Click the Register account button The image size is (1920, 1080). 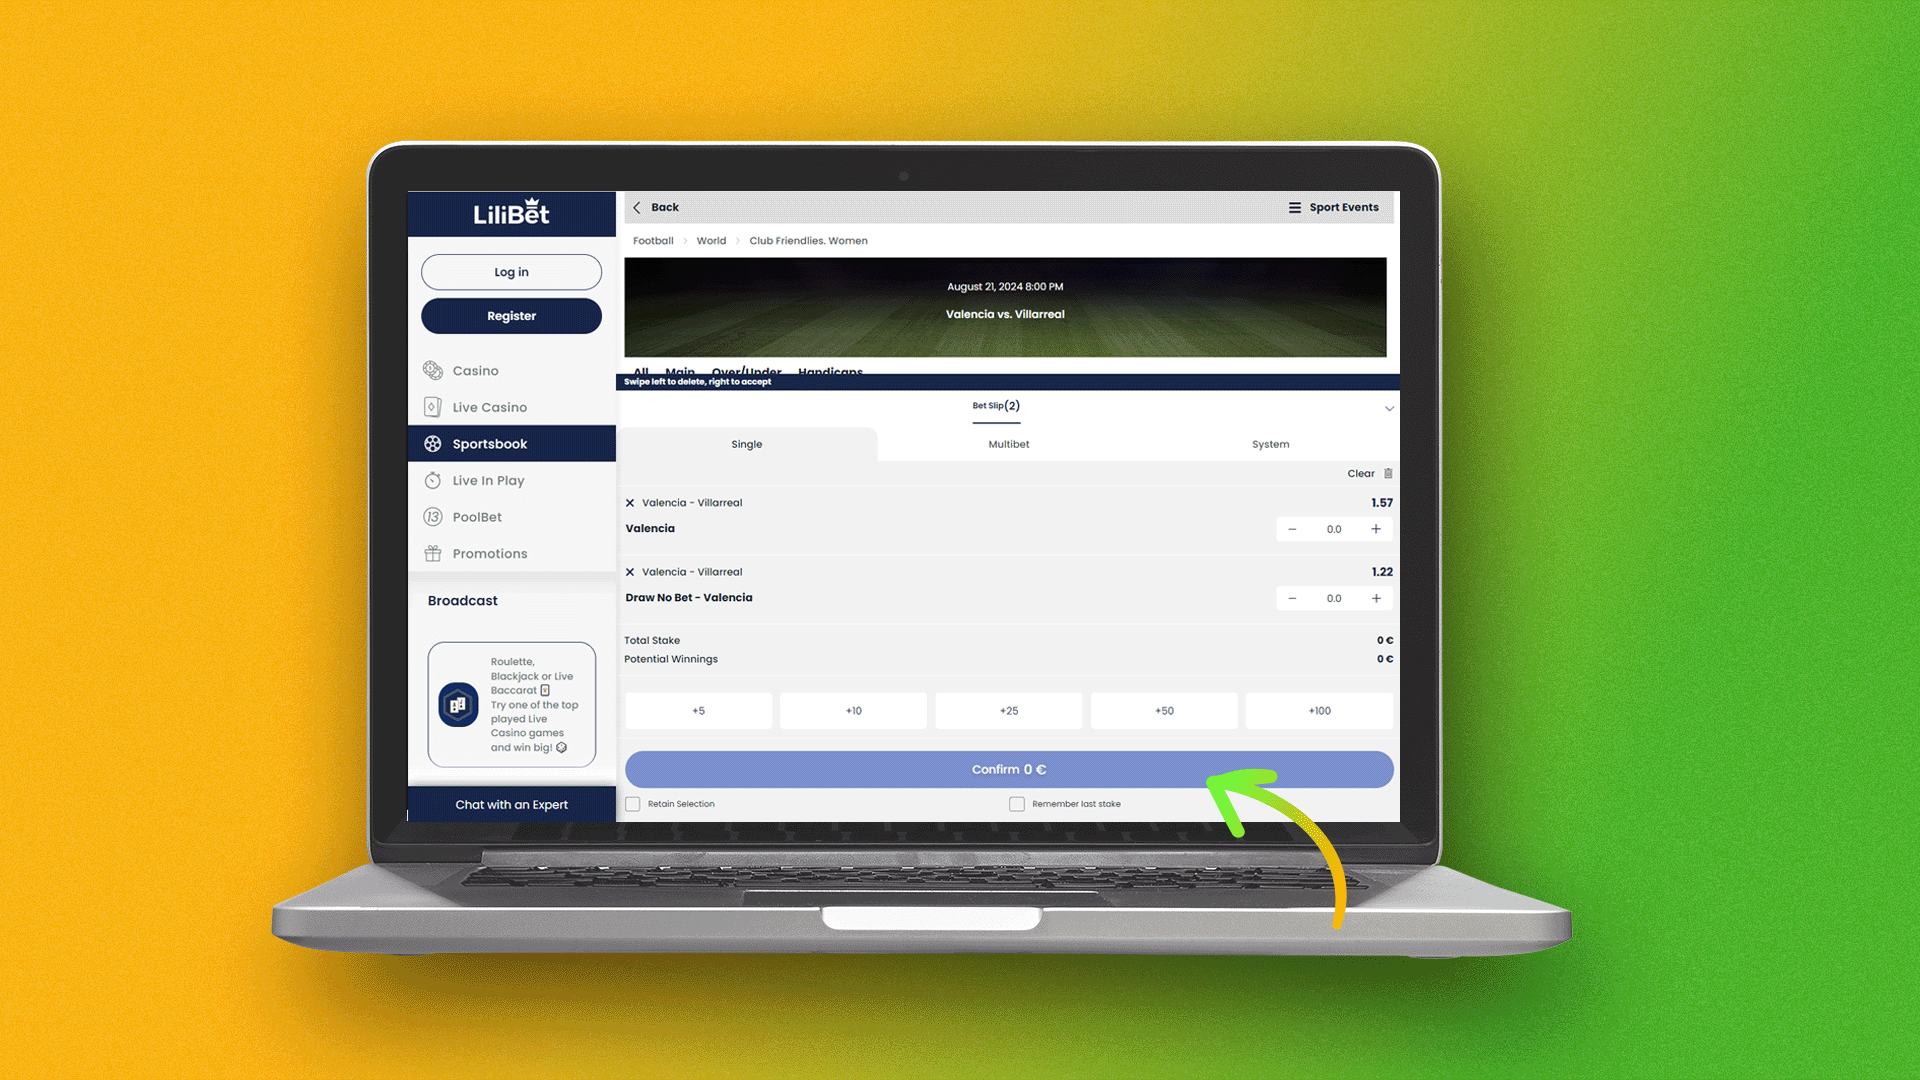point(510,315)
